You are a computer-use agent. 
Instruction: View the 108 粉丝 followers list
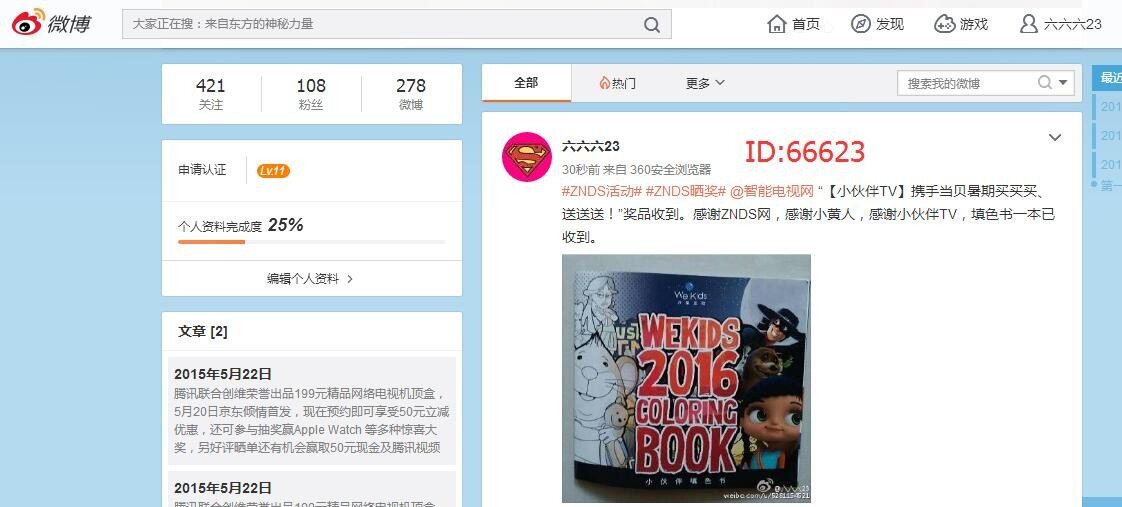311,94
